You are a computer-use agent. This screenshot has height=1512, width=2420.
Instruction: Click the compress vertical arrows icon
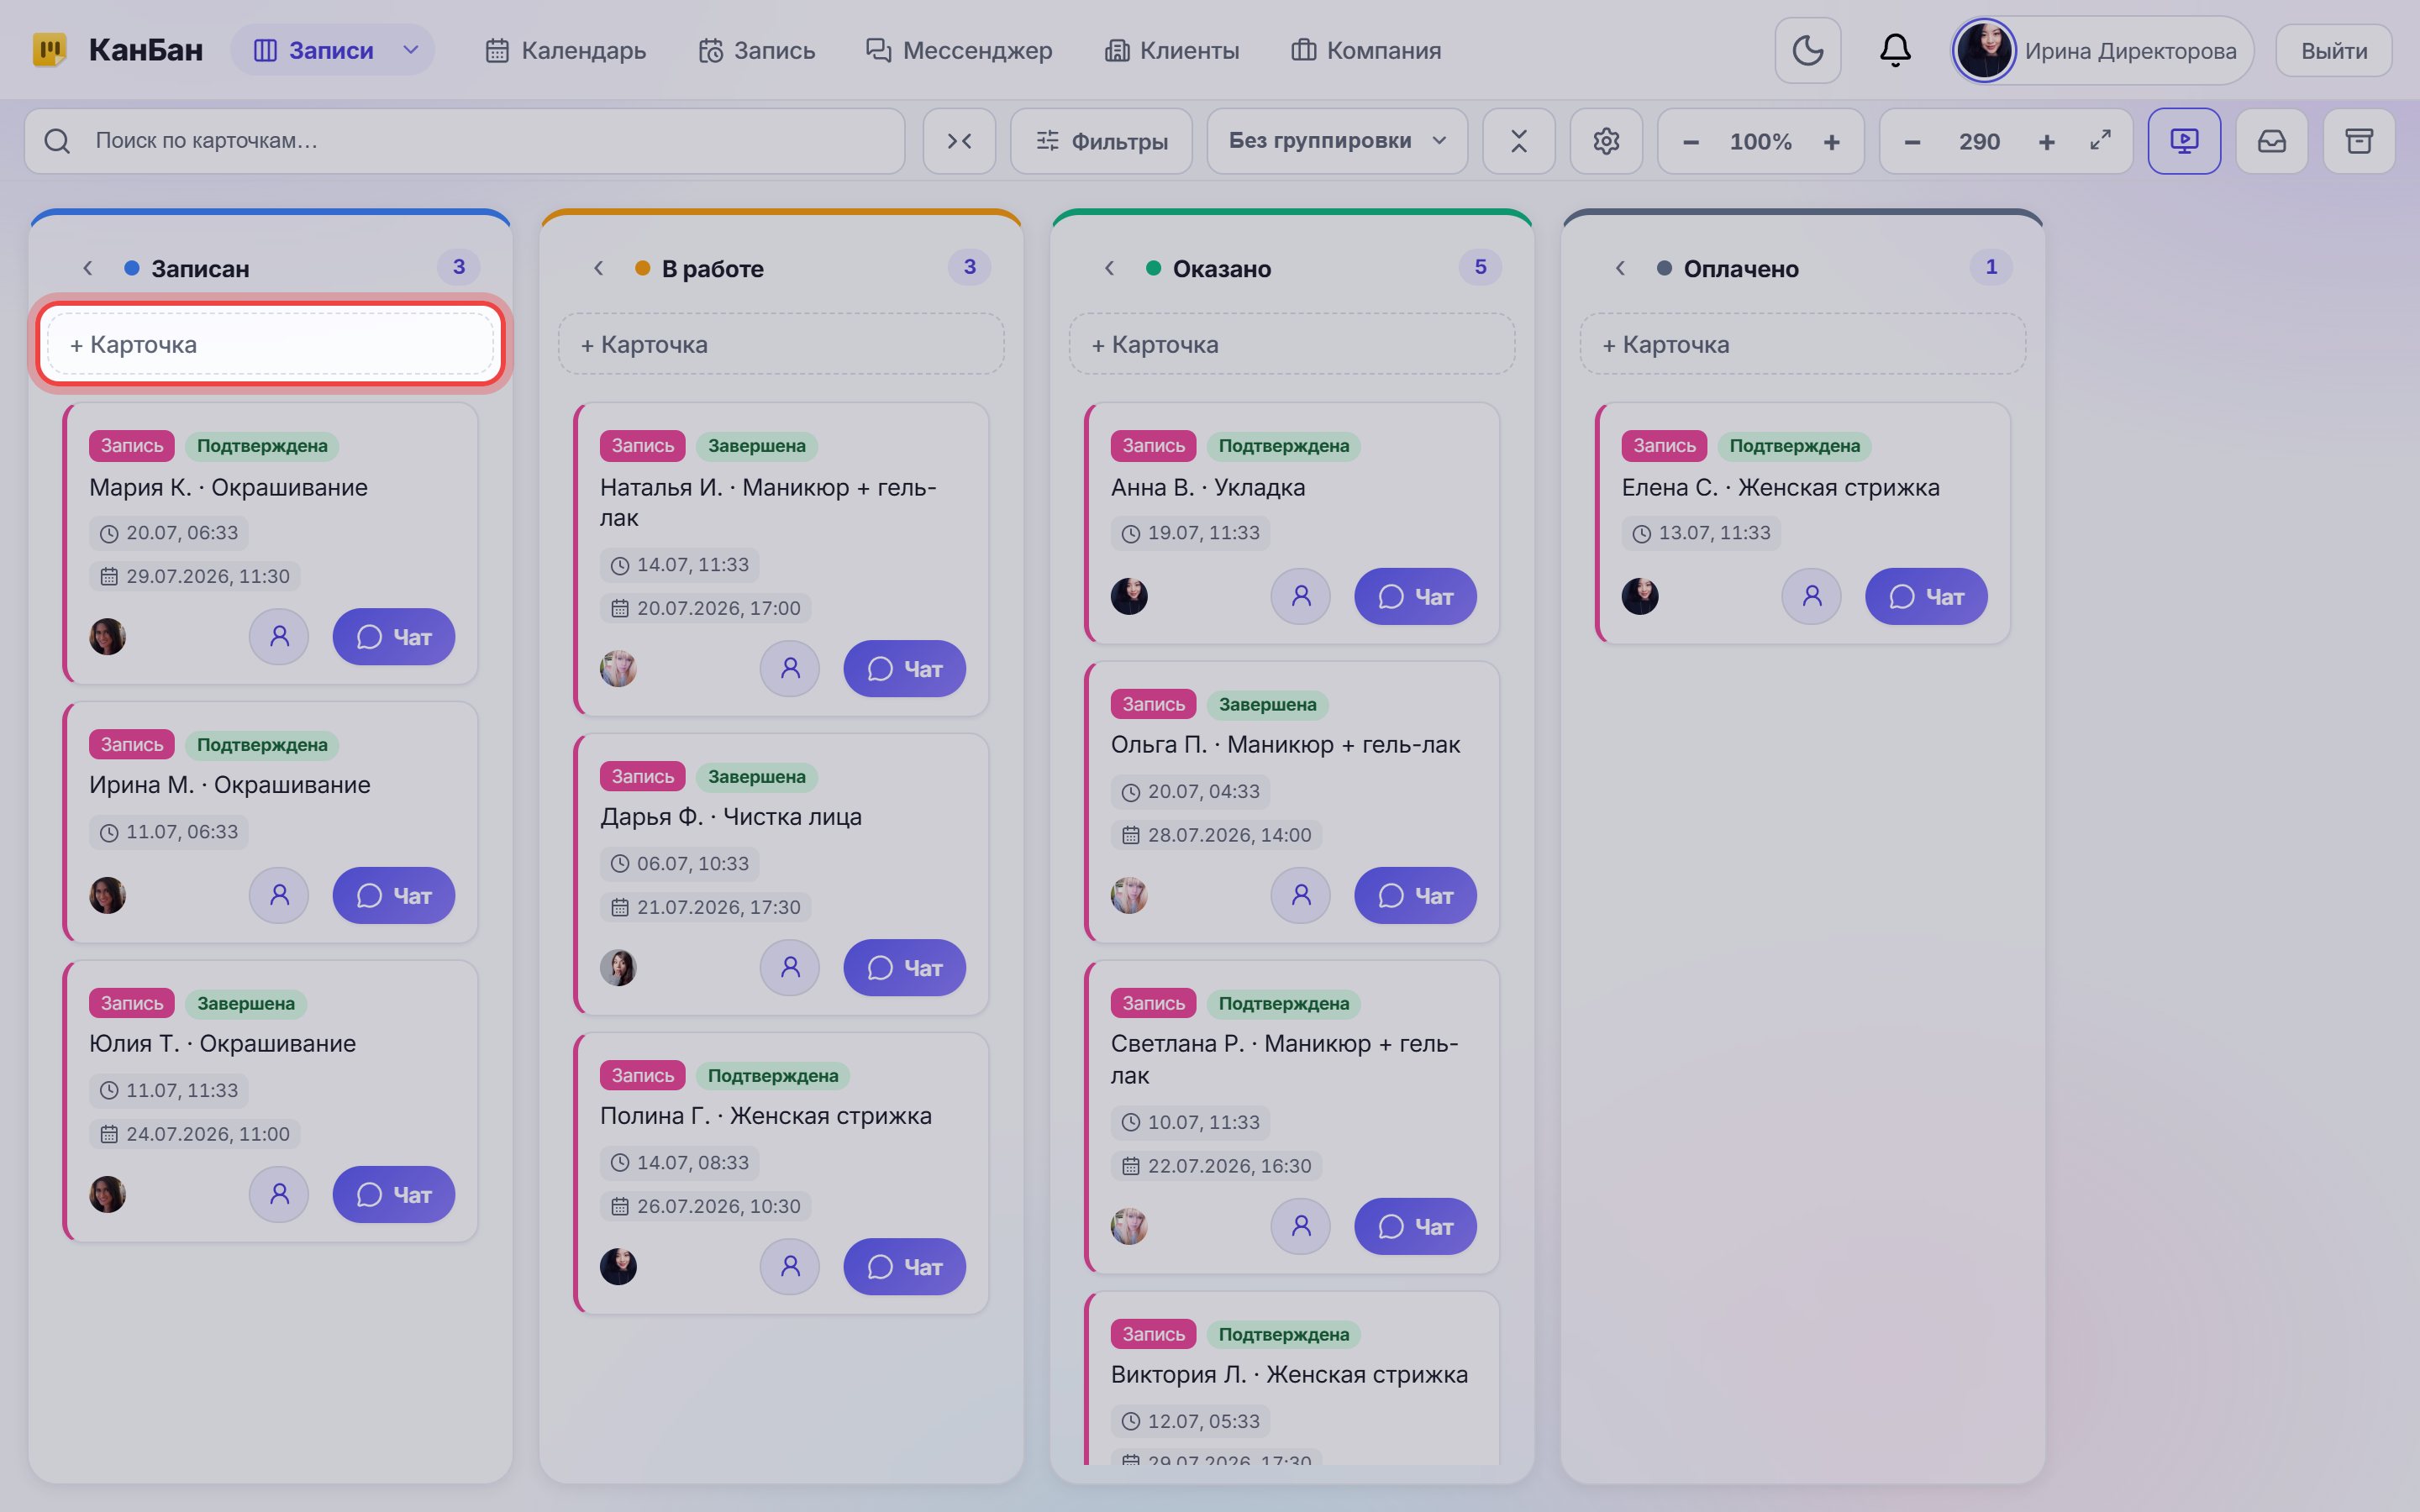[1518, 141]
